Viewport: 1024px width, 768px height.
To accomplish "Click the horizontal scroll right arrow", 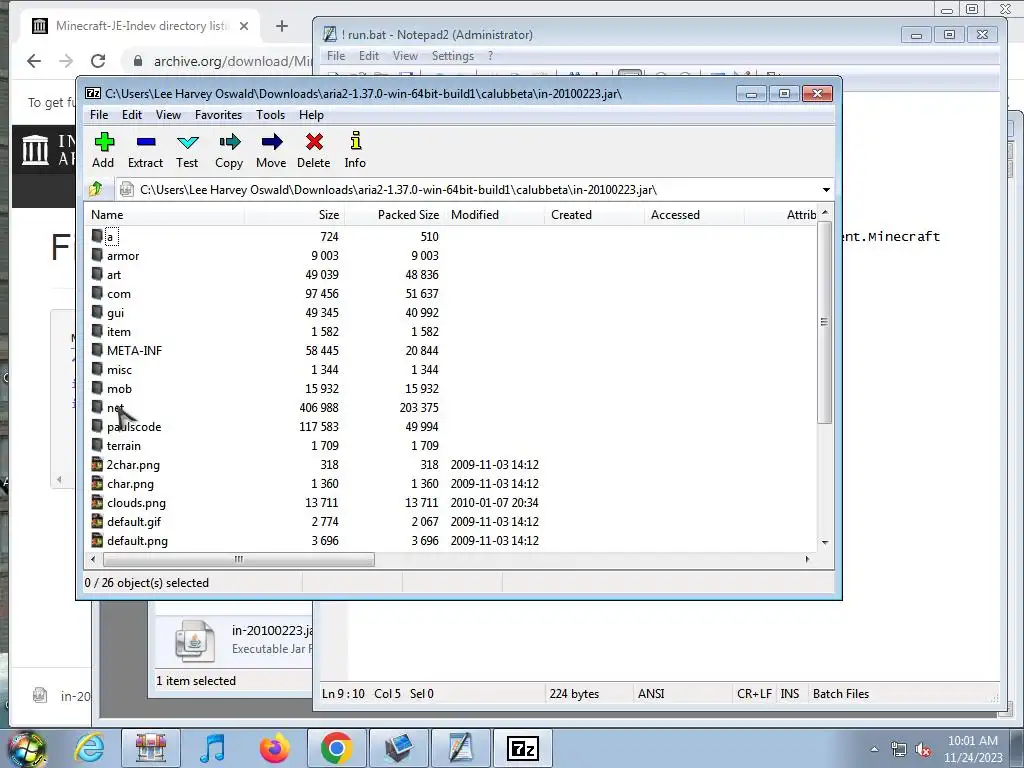I will coord(807,559).
